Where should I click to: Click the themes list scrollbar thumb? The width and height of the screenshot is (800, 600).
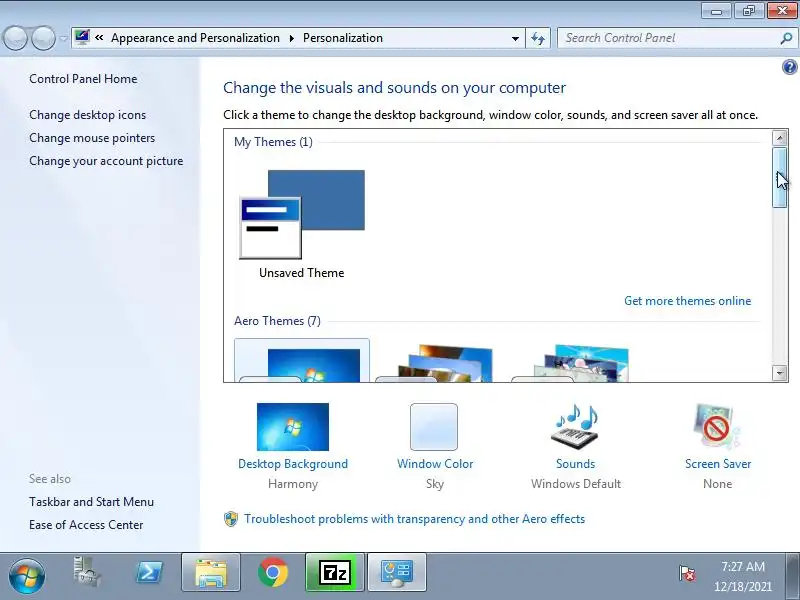(x=779, y=178)
